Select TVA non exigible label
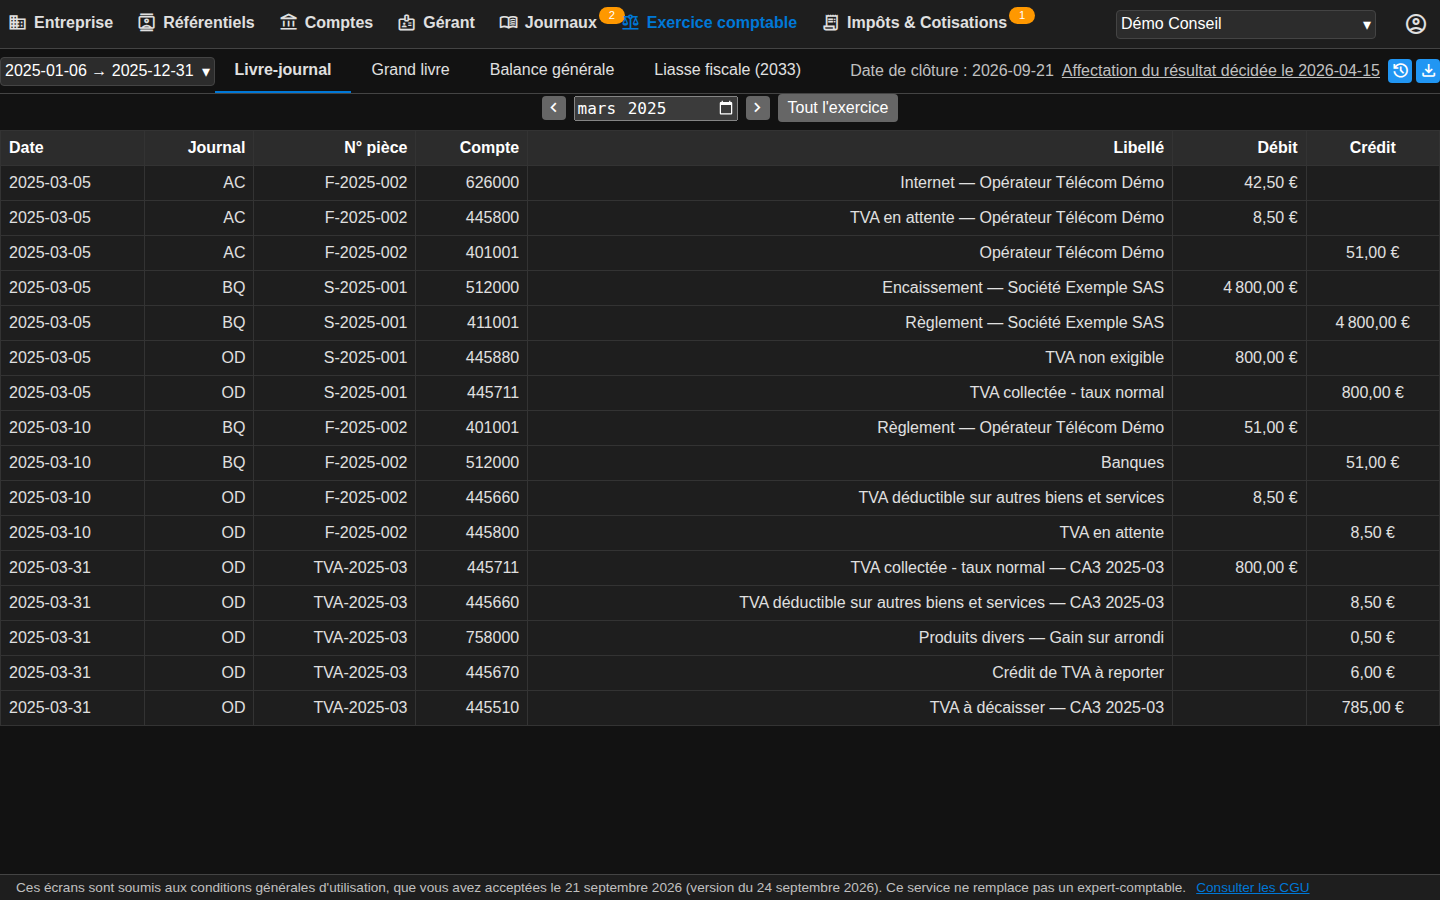Image resolution: width=1440 pixels, height=900 pixels. (x=1104, y=358)
